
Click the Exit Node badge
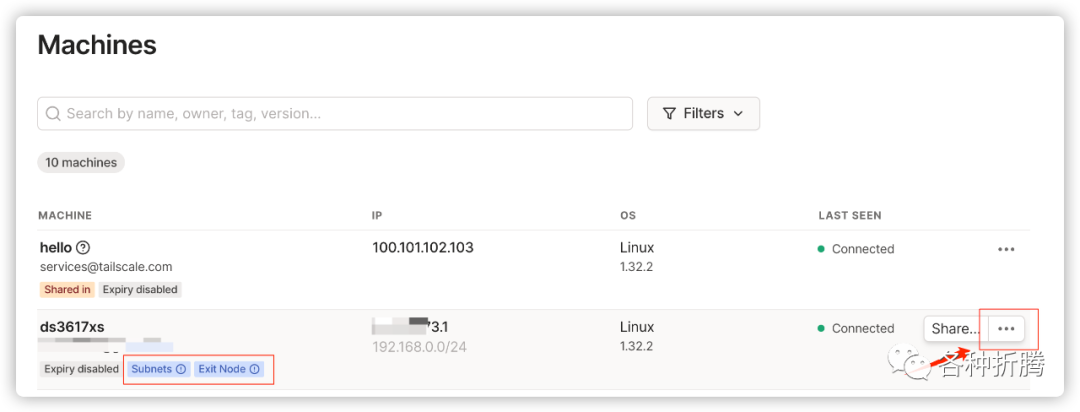(222, 369)
